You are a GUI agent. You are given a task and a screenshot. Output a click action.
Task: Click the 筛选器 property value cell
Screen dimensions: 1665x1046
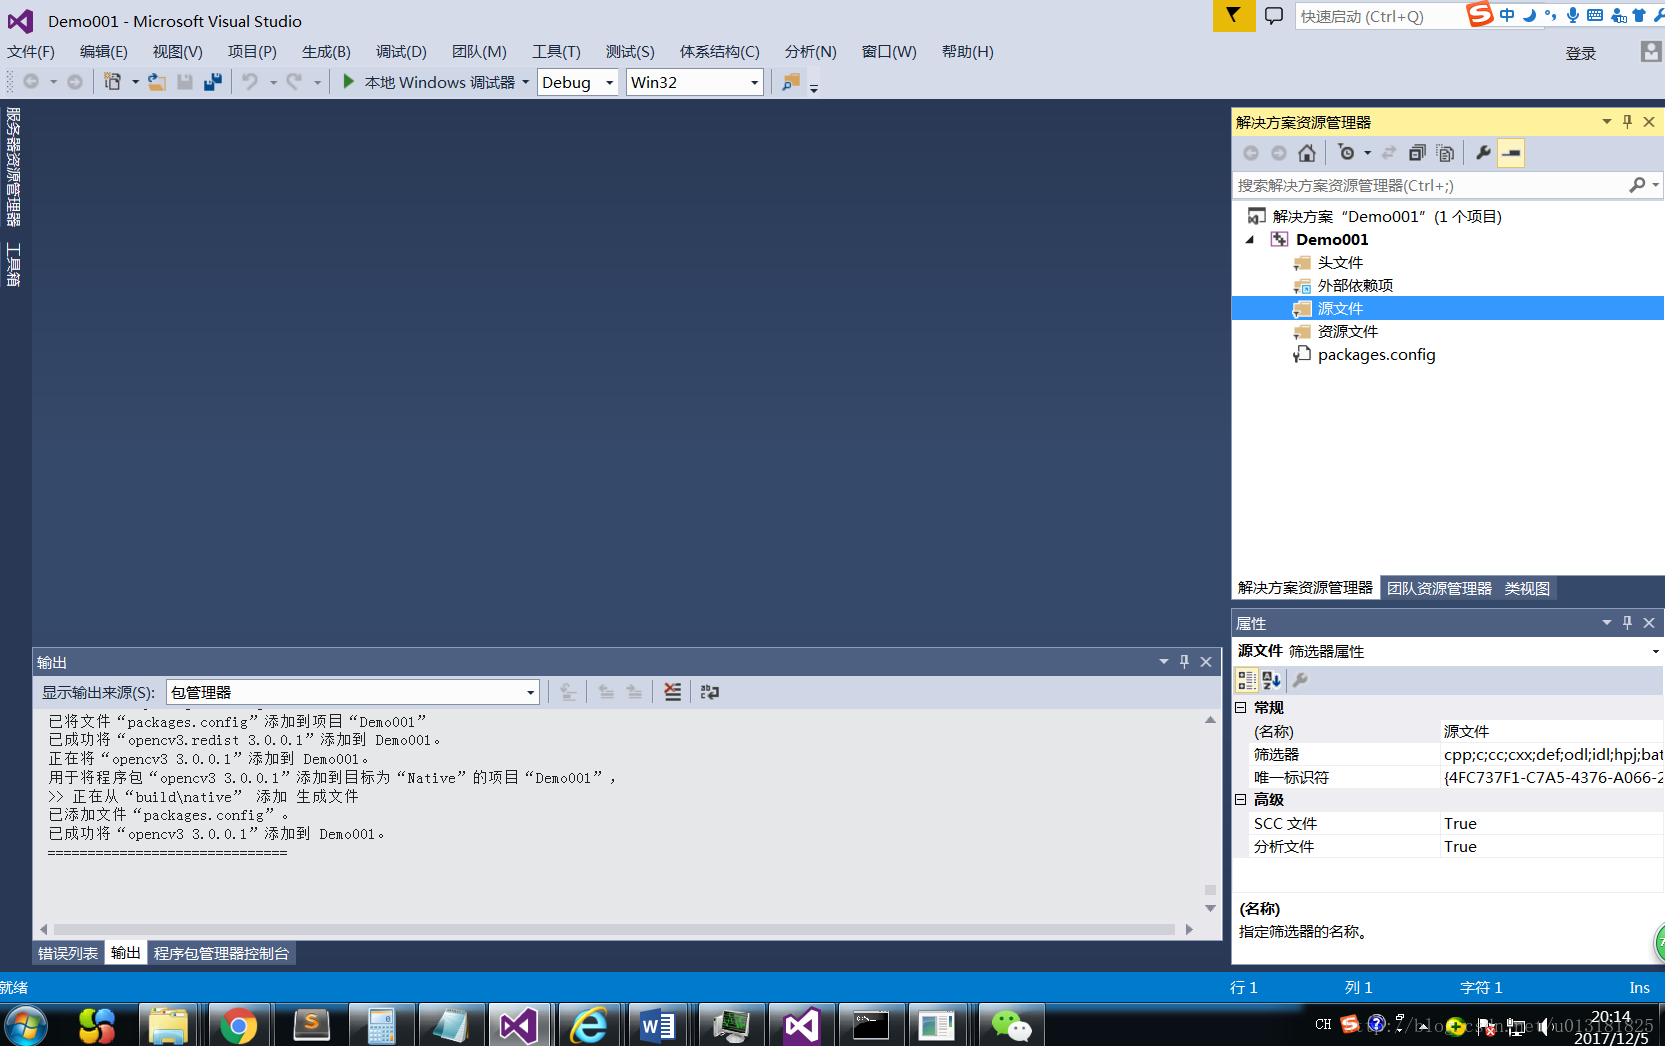1551,754
